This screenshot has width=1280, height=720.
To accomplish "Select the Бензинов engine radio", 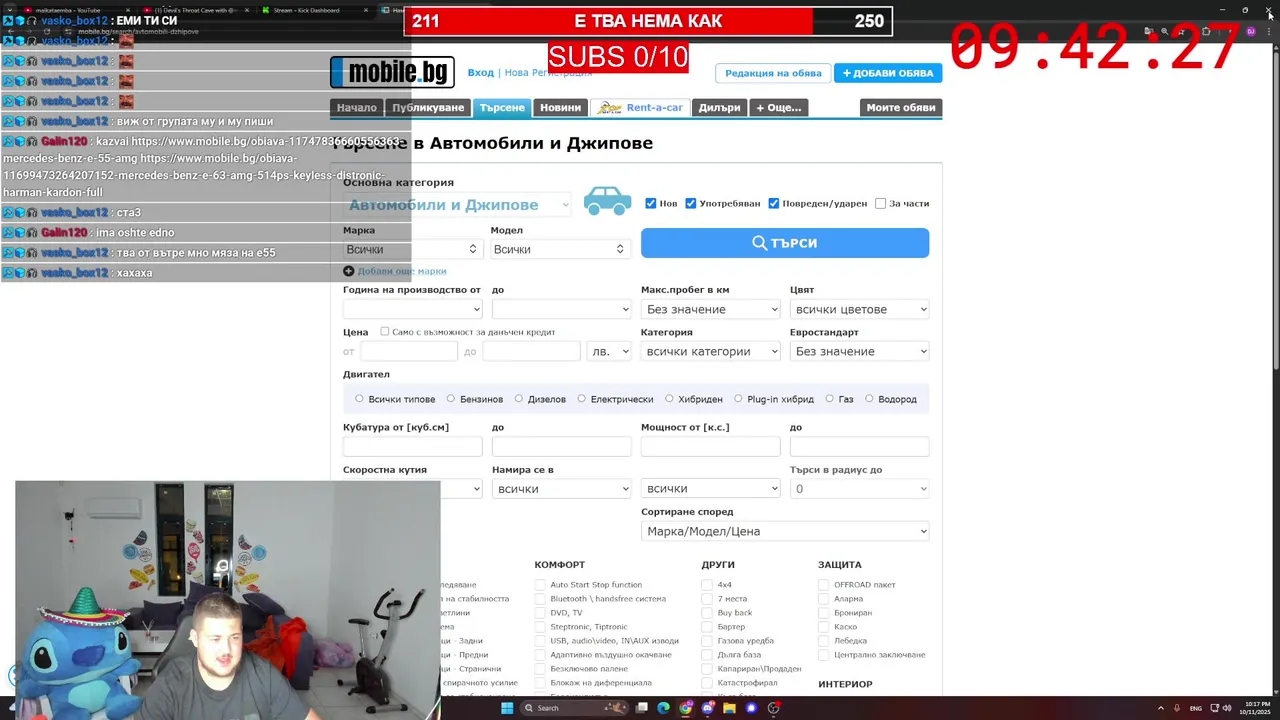I will tap(451, 399).
